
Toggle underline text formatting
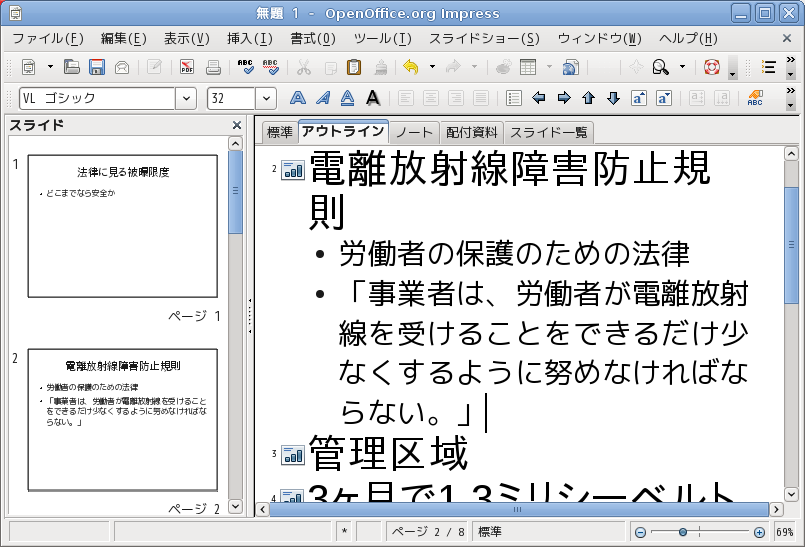click(x=347, y=98)
